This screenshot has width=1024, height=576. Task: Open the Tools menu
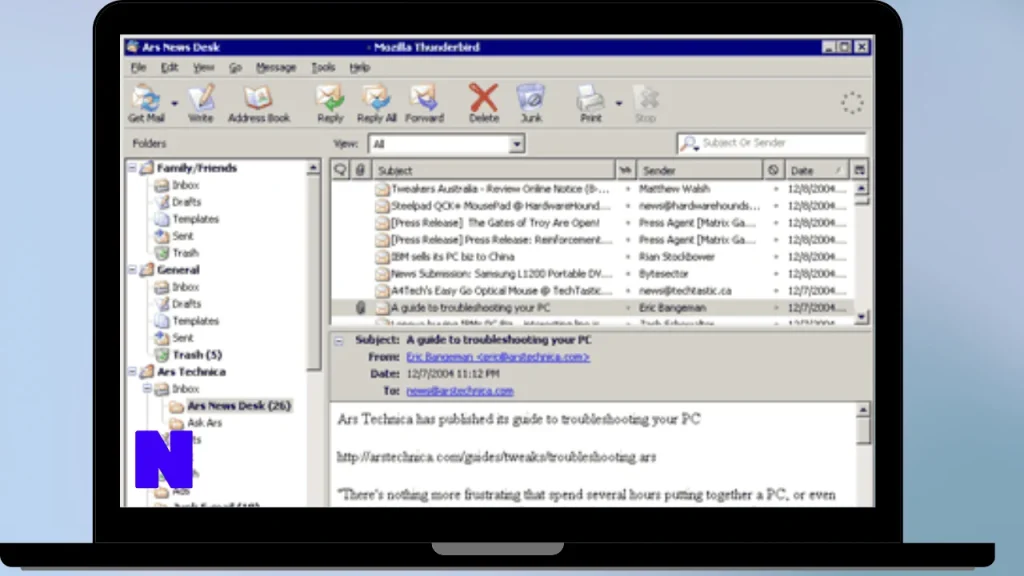[x=323, y=67]
